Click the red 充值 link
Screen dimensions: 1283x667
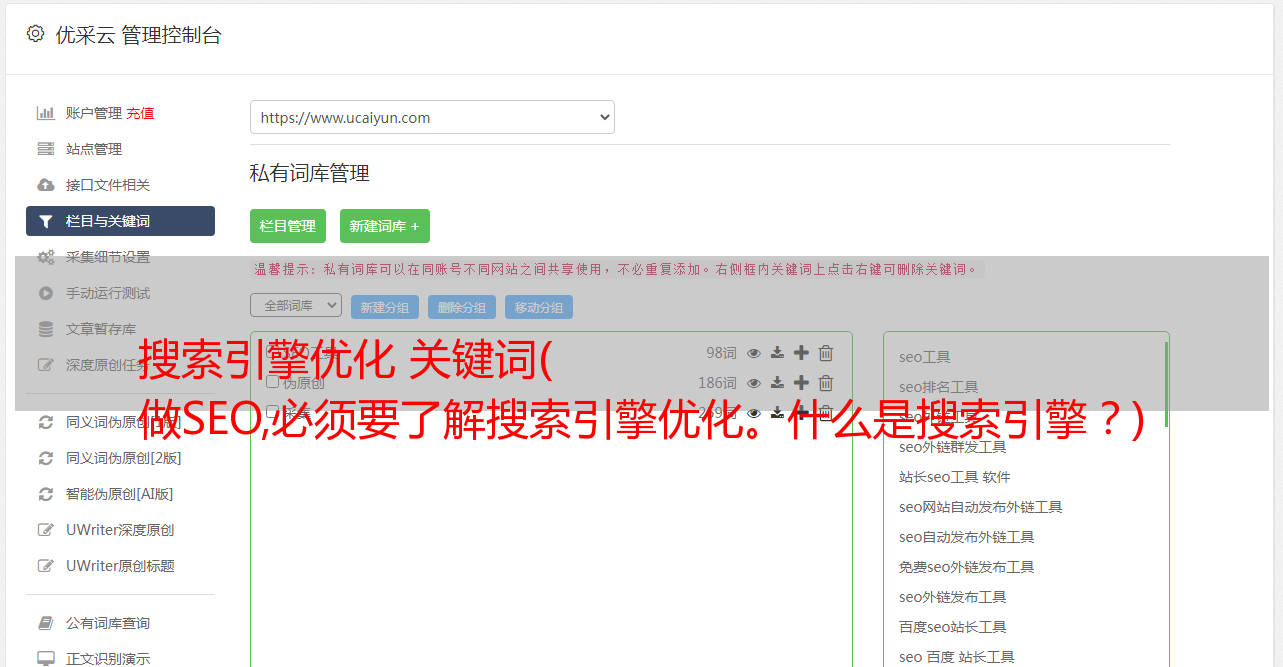click(x=140, y=113)
